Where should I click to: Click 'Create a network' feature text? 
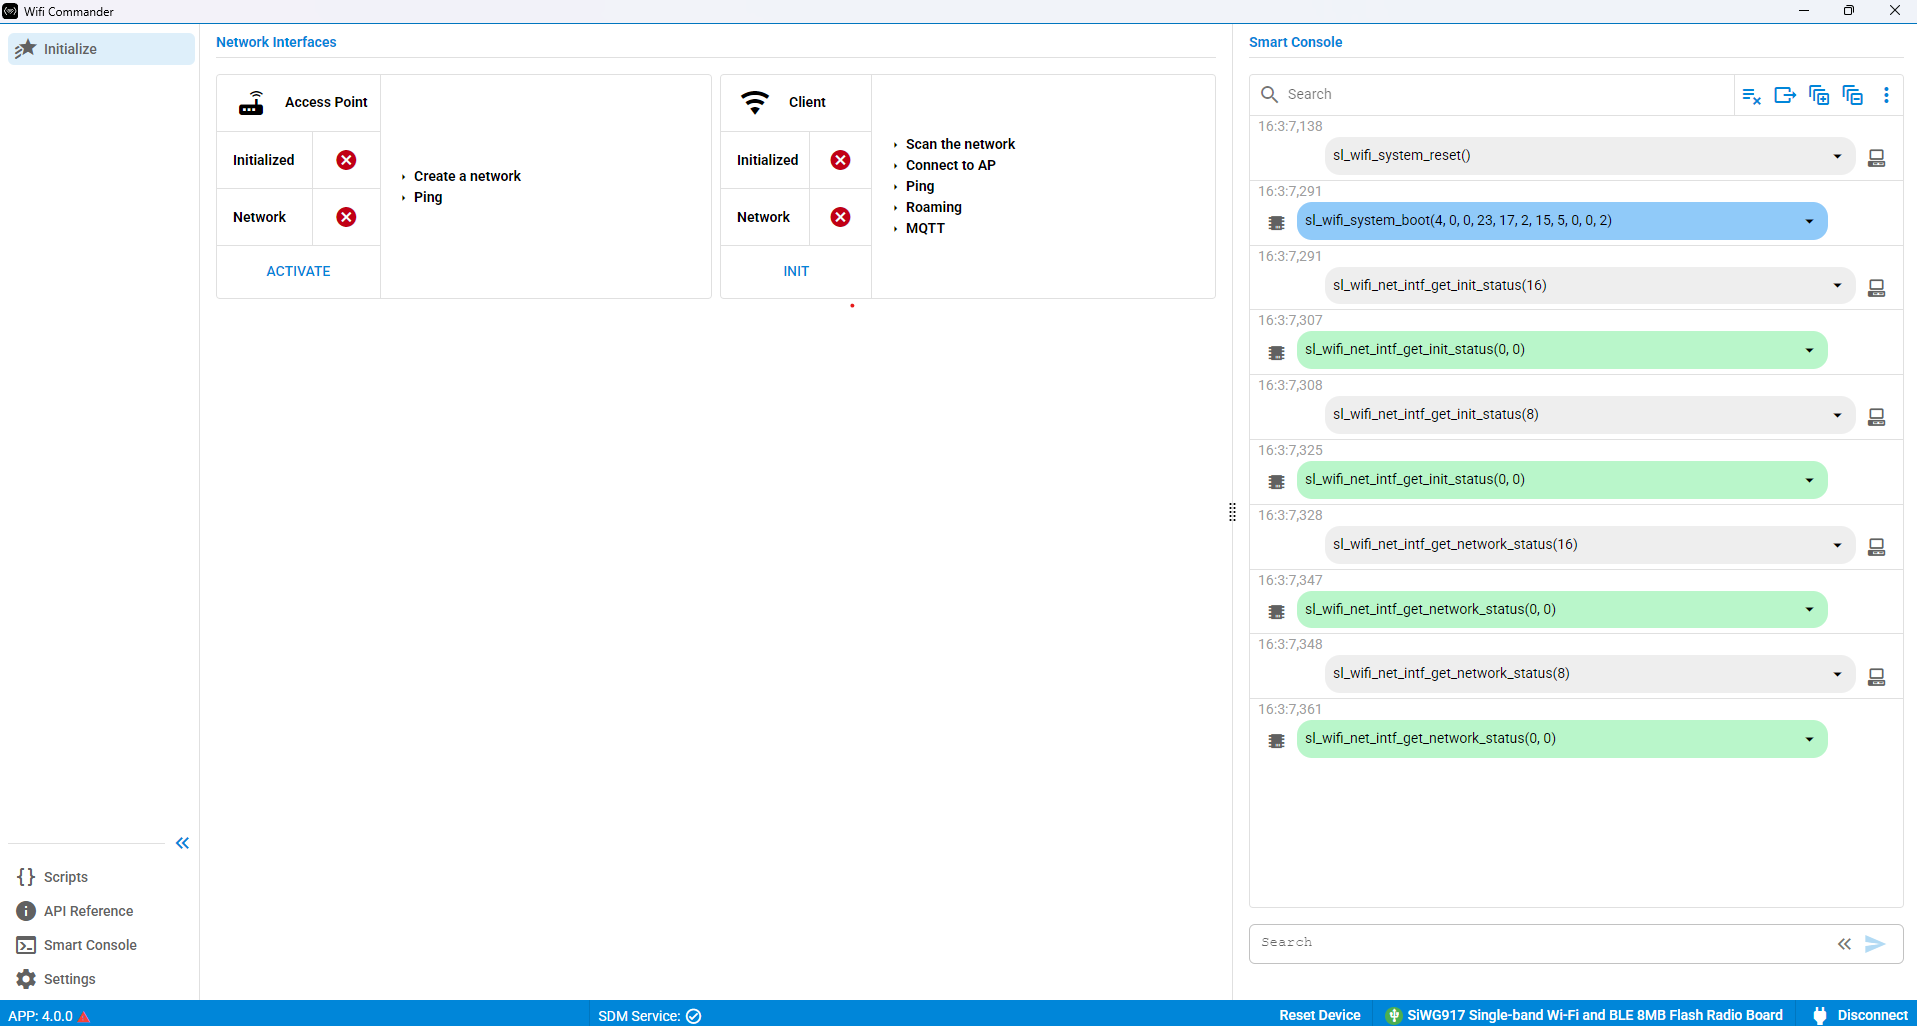click(x=467, y=176)
